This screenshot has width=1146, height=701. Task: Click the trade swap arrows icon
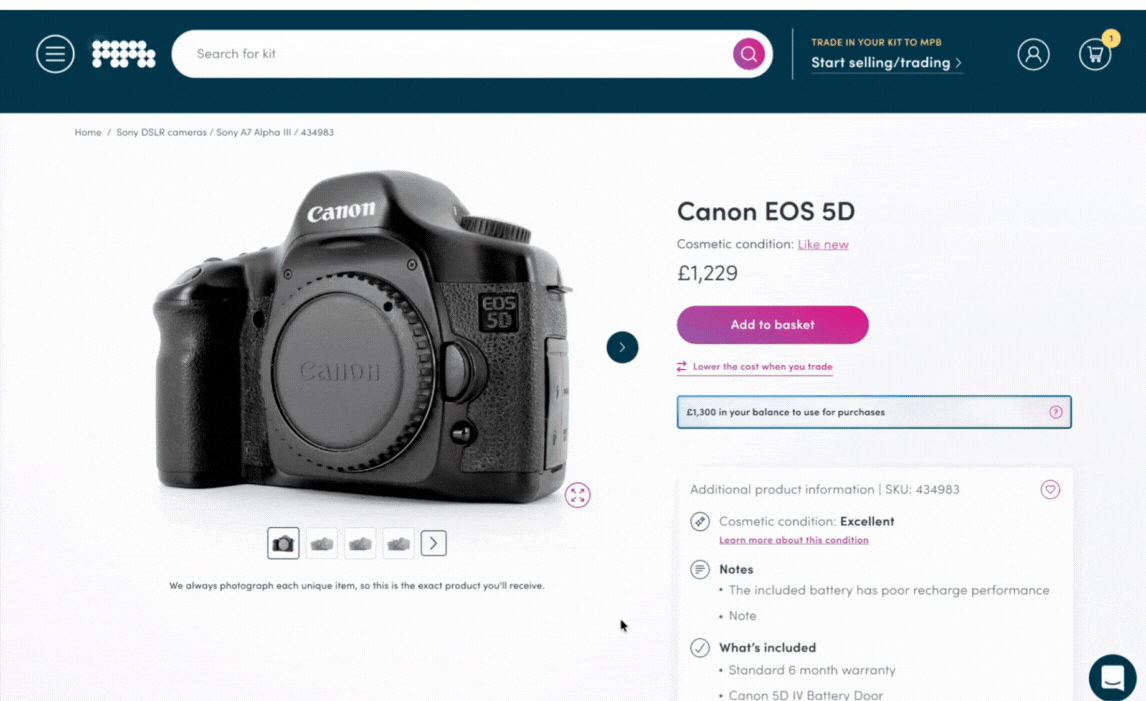point(682,367)
